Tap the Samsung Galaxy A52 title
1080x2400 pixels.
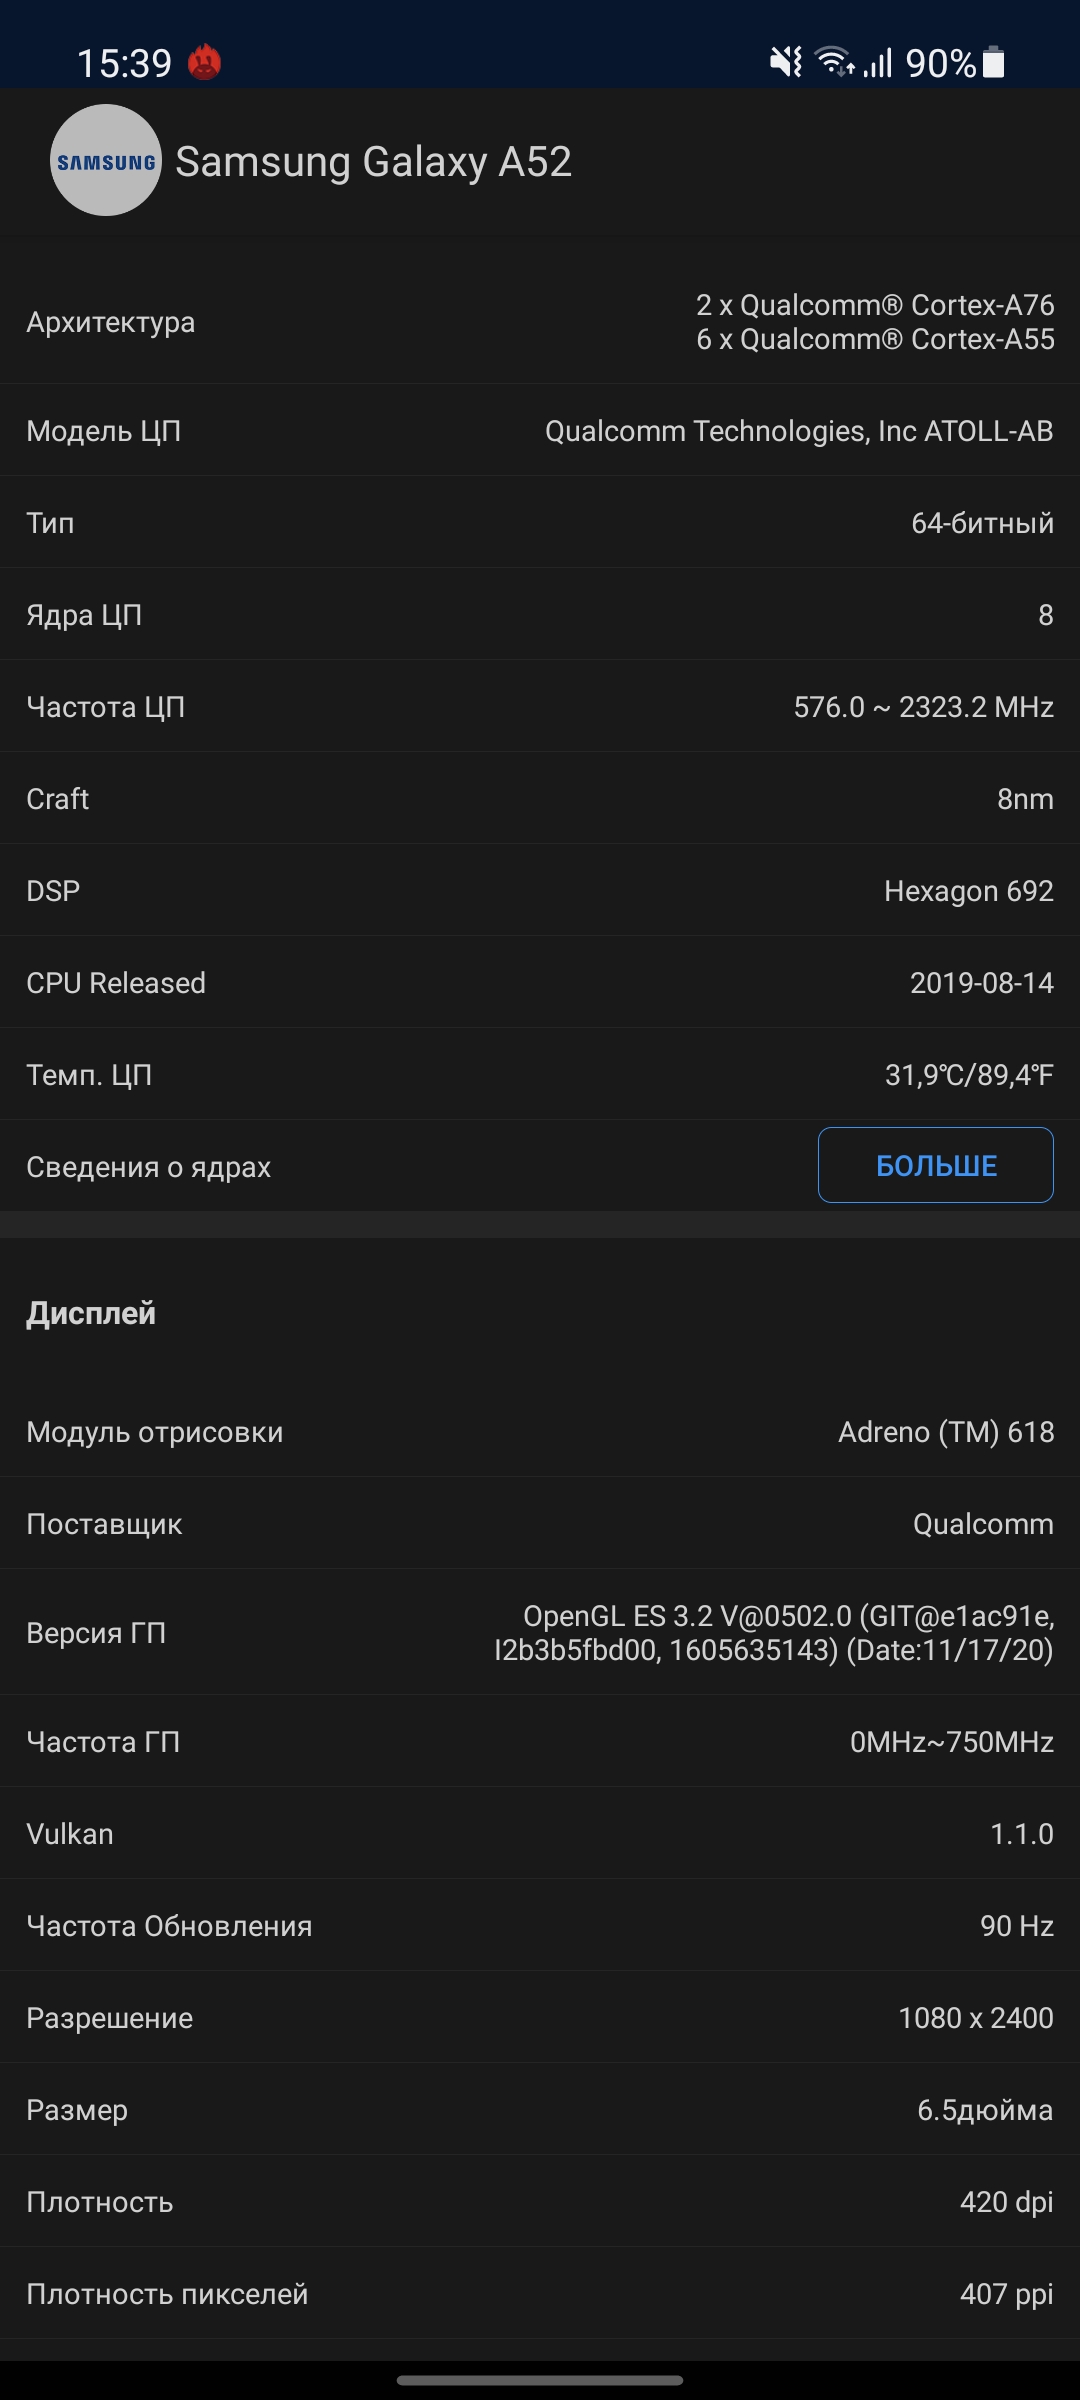pos(373,162)
